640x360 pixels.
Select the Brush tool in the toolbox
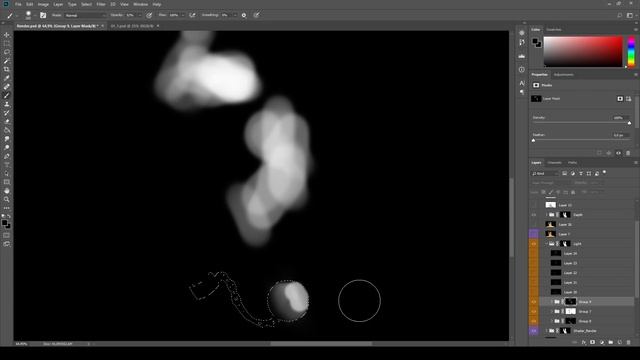(7, 95)
